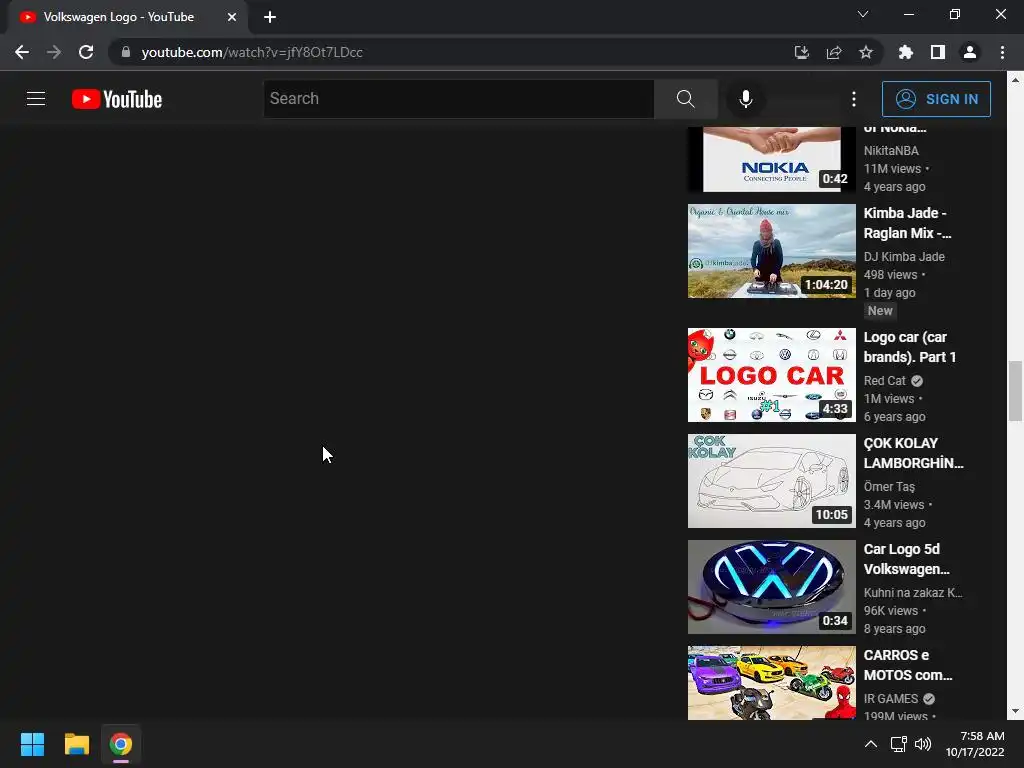Click '96K views' text
The image size is (1024, 768).
[891, 611]
